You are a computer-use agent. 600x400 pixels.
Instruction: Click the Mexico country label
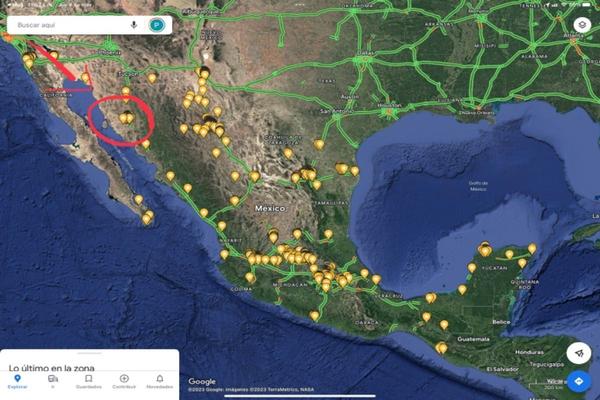click(x=270, y=209)
